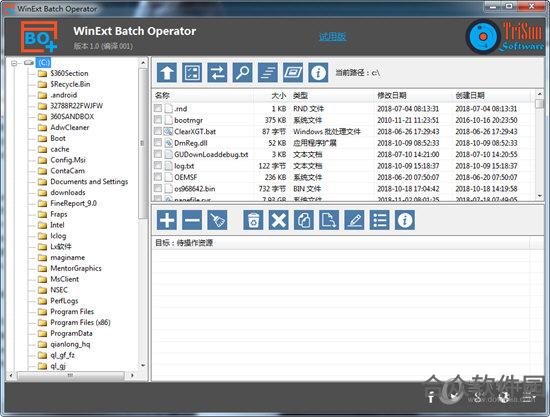Click the rename pencil icon
This screenshot has height=417, width=550.
tap(354, 220)
